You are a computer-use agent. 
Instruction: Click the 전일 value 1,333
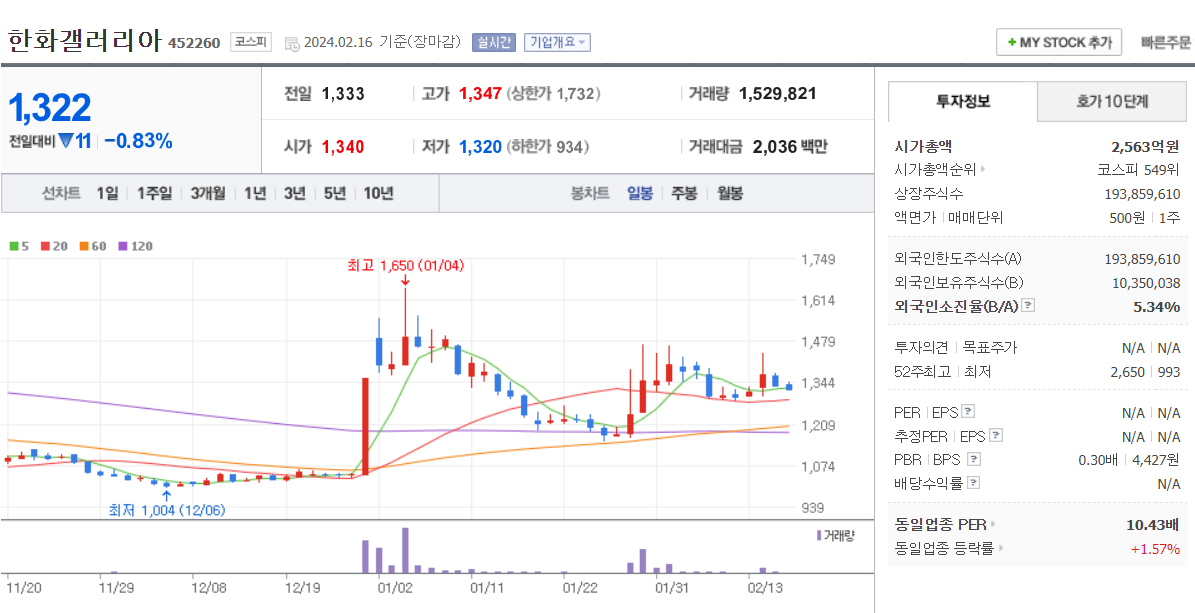coord(343,94)
